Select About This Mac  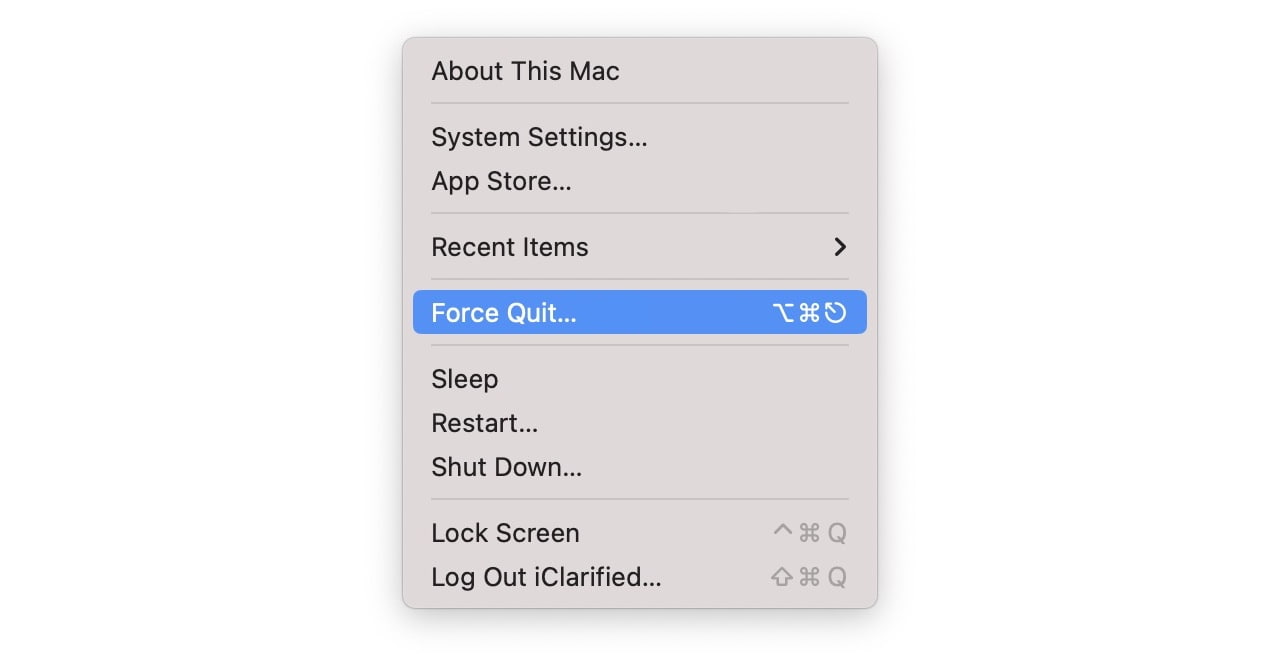(x=525, y=71)
